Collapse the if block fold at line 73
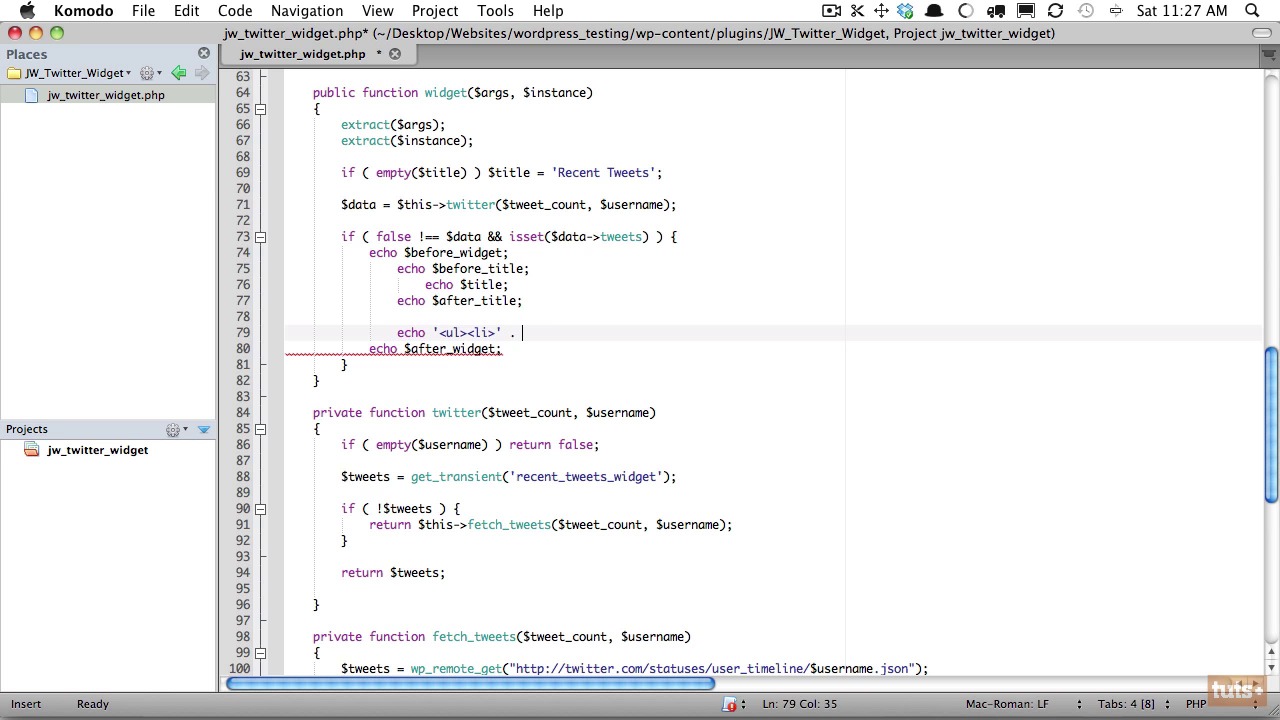The height and width of the screenshot is (720, 1280). coord(260,237)
